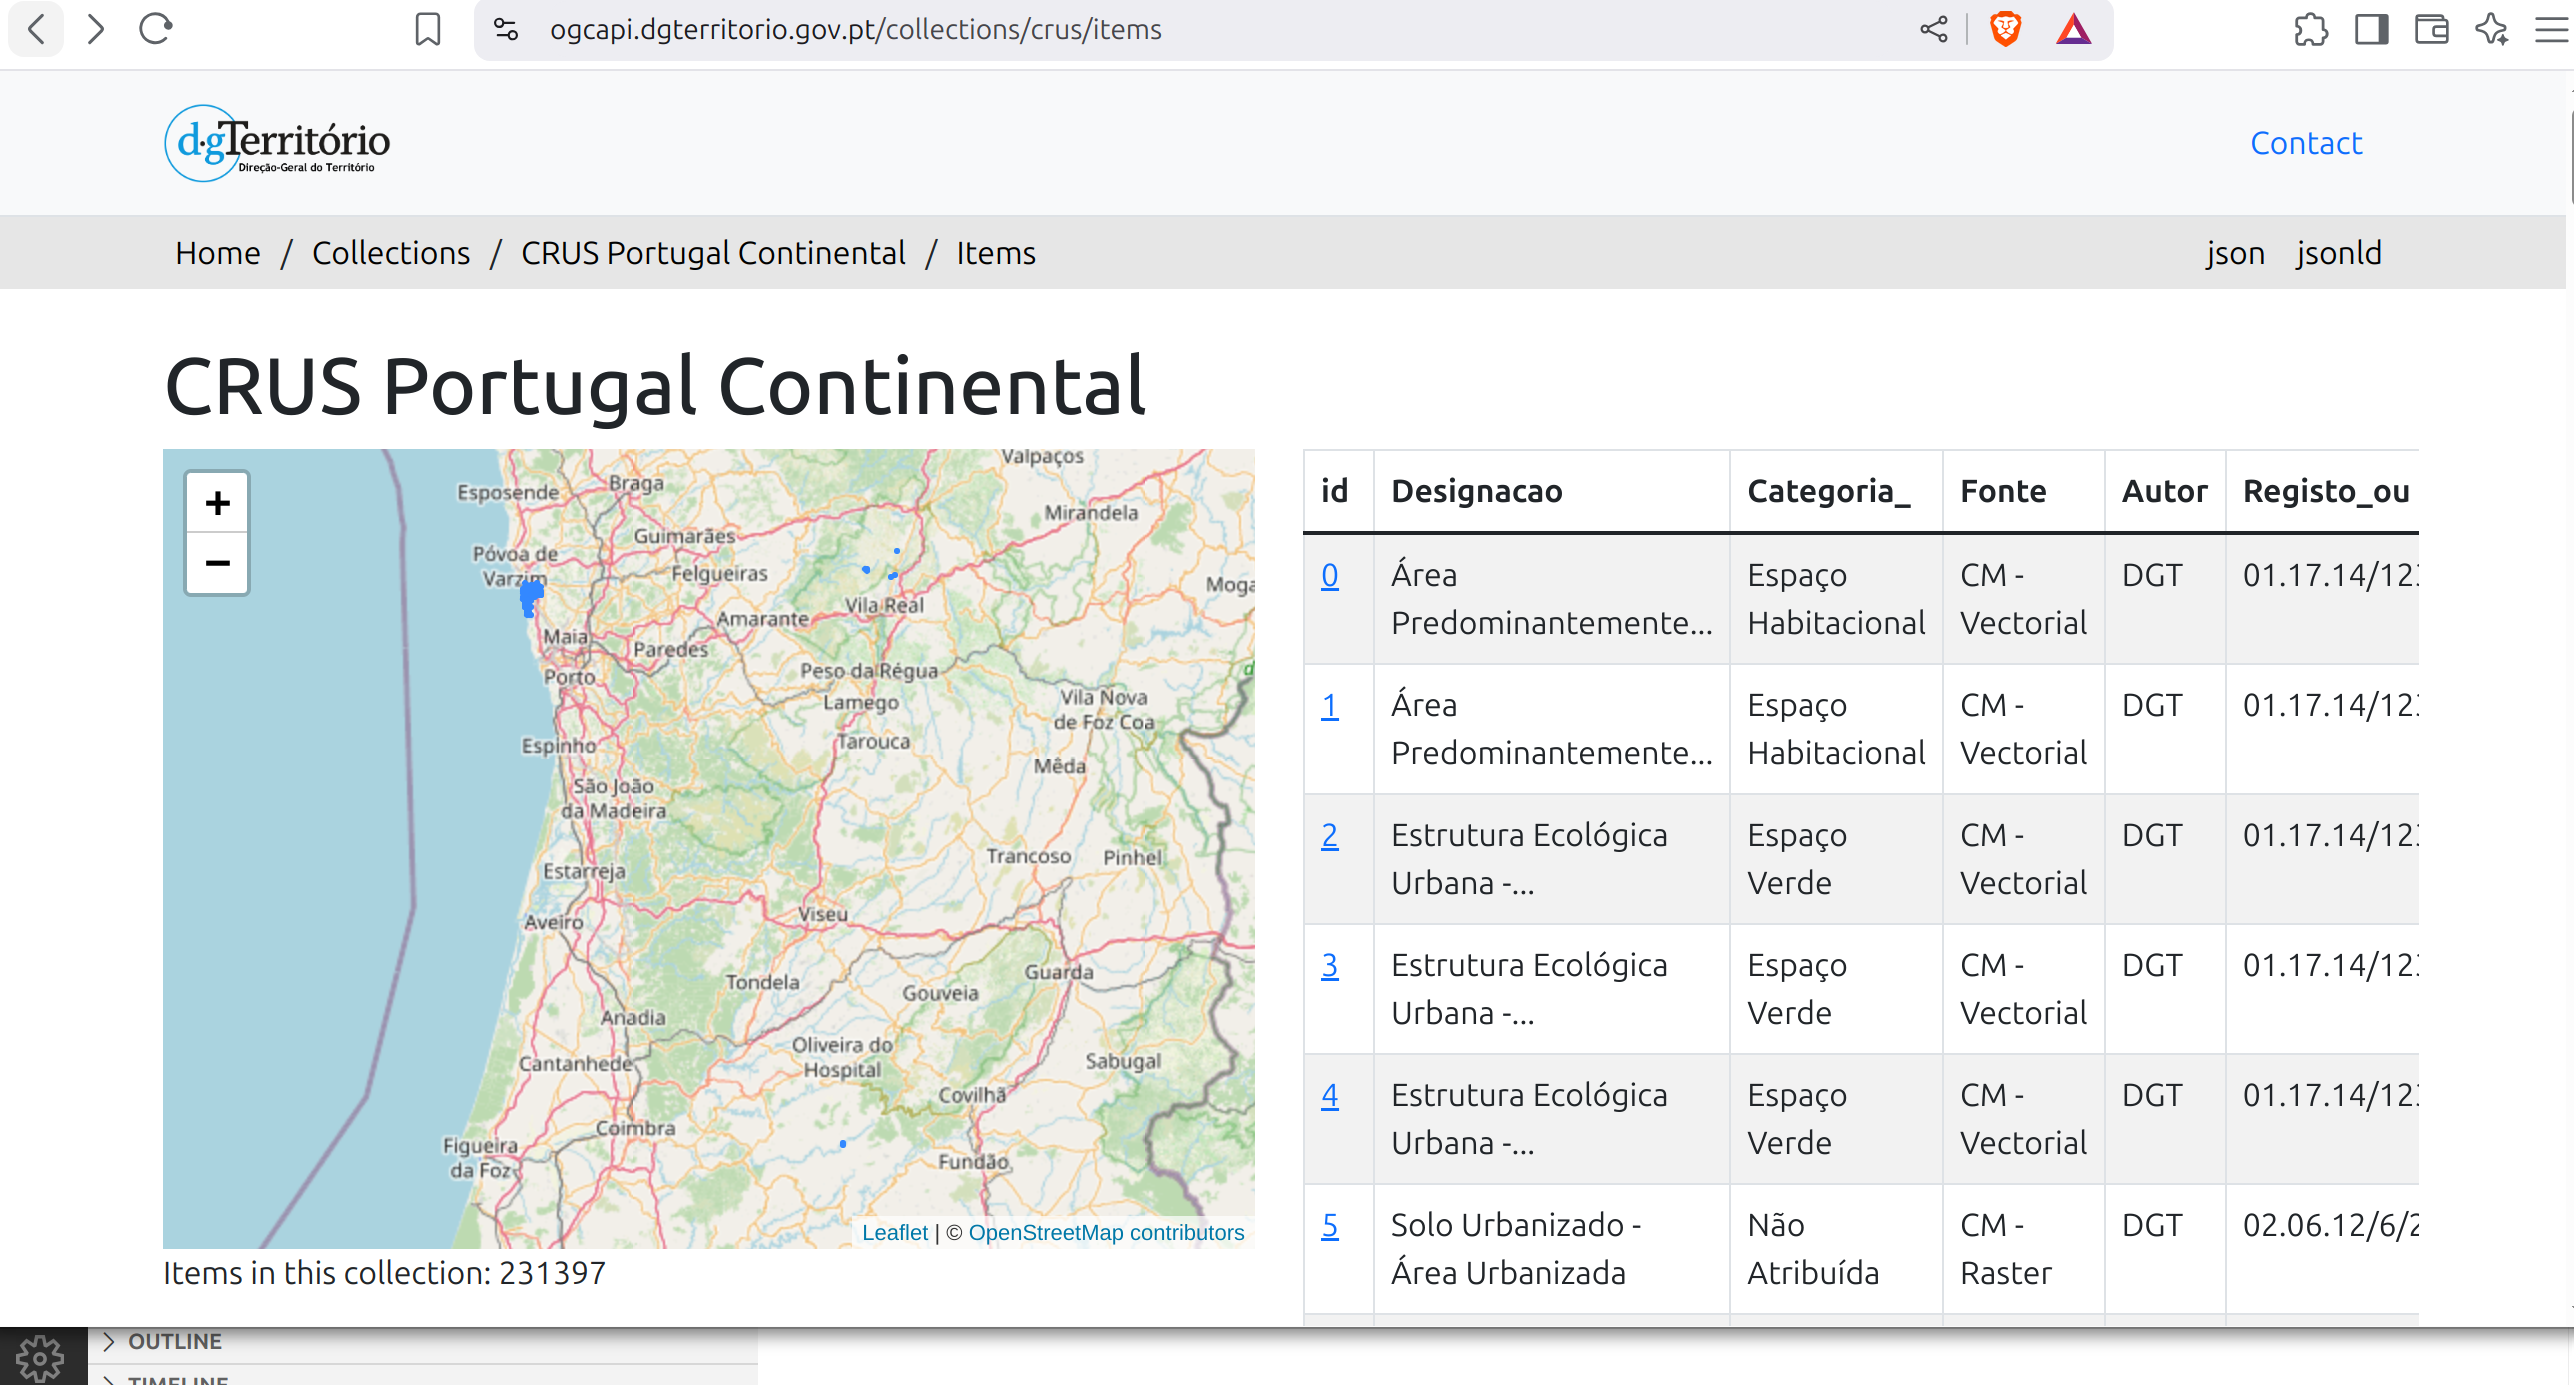The image size is (2574, 1385).
Task: Open Brave Shields lion icon
Action: coord(2005,29)
